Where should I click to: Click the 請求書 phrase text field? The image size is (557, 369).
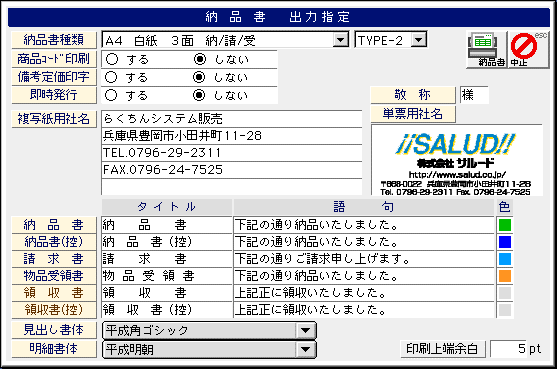(x=364, y=259)
